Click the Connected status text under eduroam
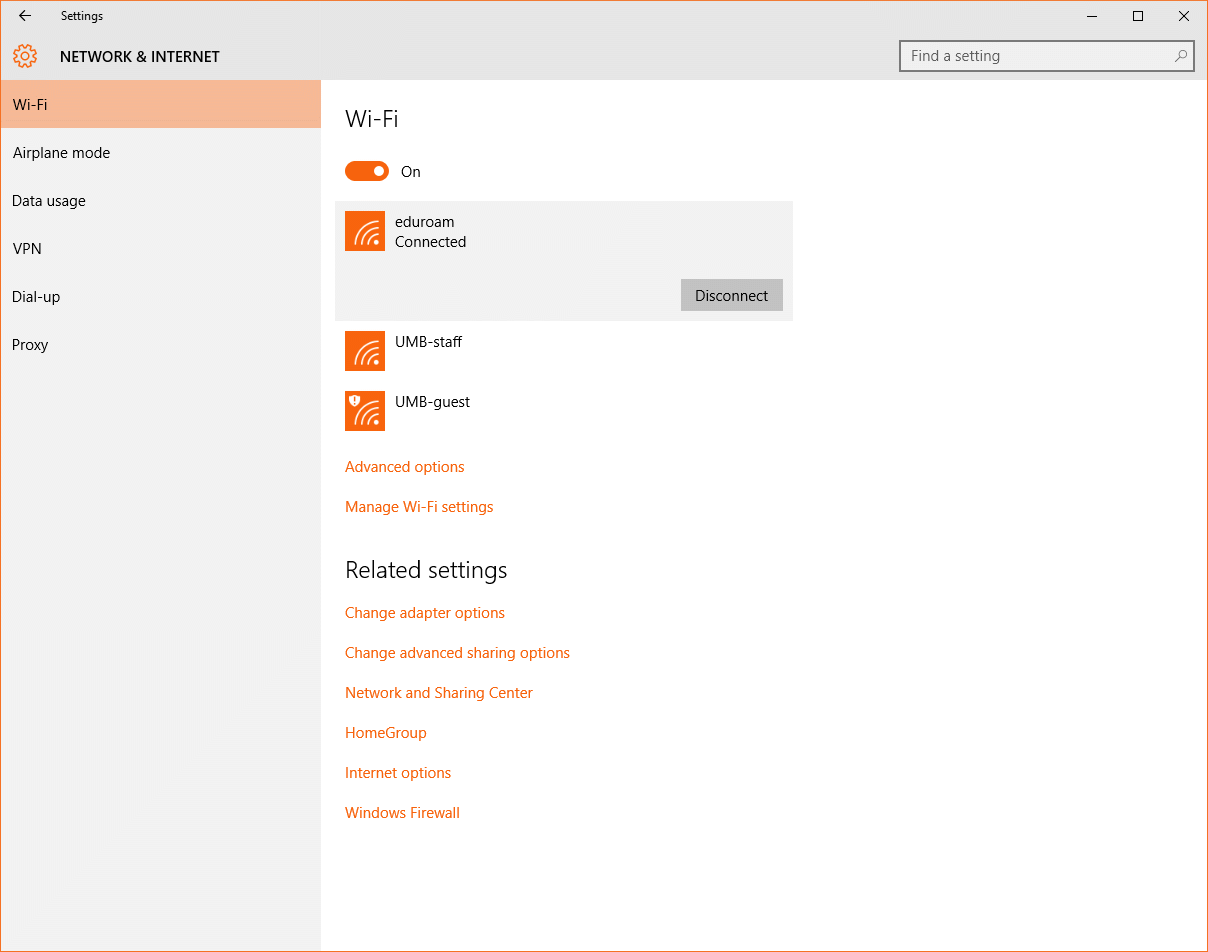The height and width of the screenshot is (952, 1208). pos(430,242)
